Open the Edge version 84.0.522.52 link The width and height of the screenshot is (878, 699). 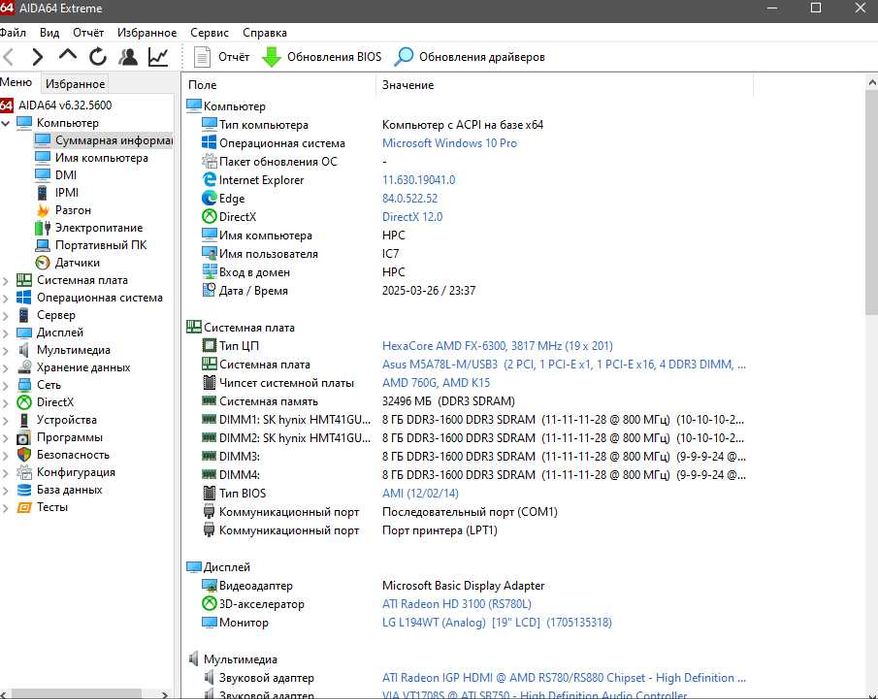[410, 198]
